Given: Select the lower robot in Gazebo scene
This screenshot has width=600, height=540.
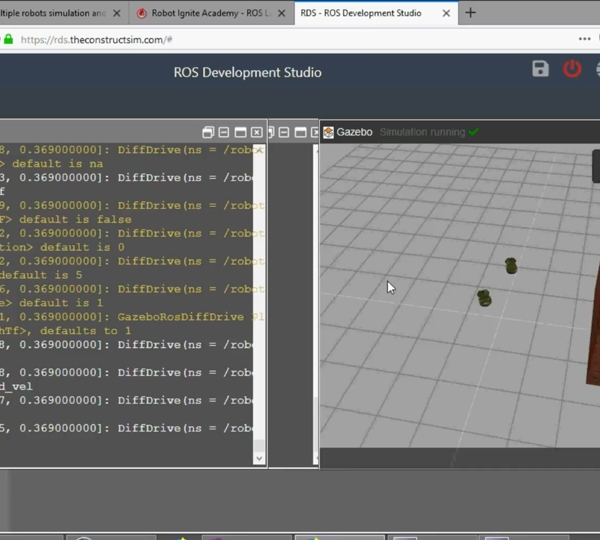Looking at the screenshot, I should (x=484, y=298).
